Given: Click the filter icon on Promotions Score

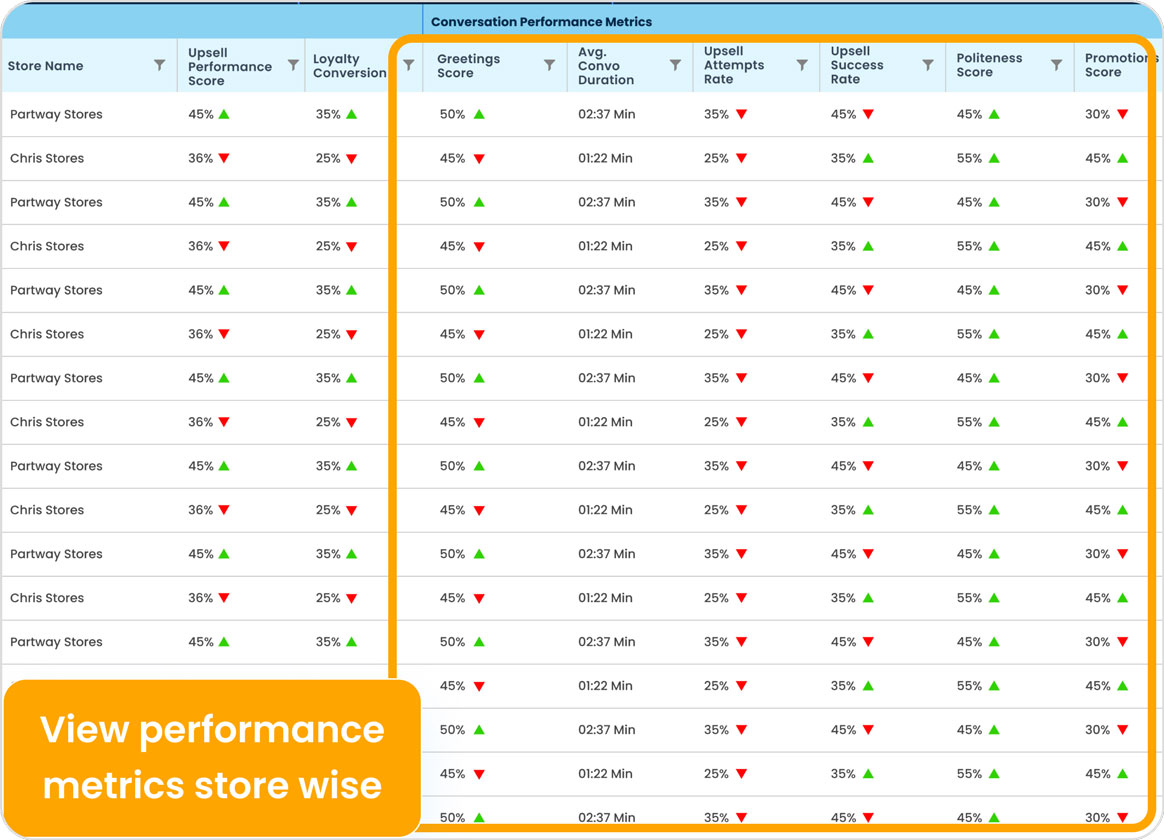Looking at the screenshot, I should 1158,65.
